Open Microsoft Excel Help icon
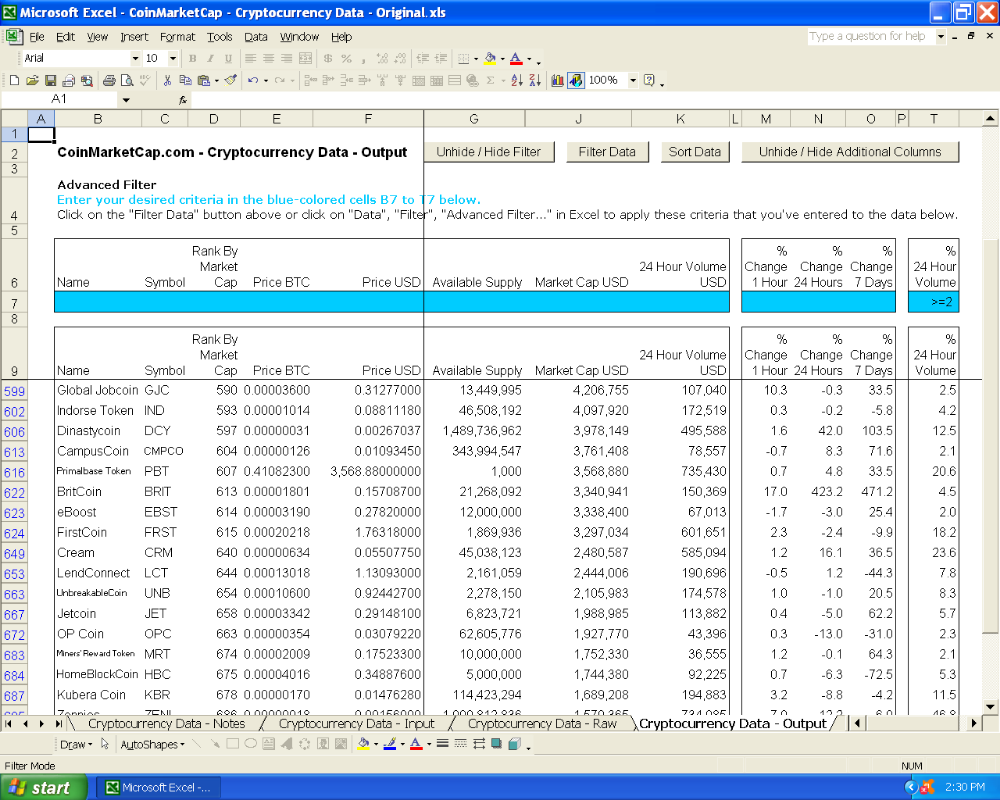 coord(649,80)
